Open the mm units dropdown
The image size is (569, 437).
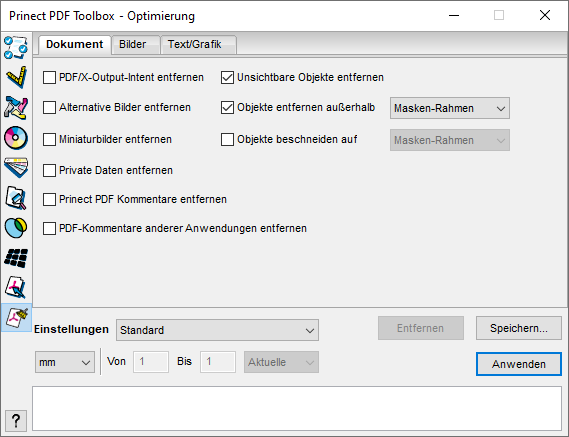(x=65, y=362)
